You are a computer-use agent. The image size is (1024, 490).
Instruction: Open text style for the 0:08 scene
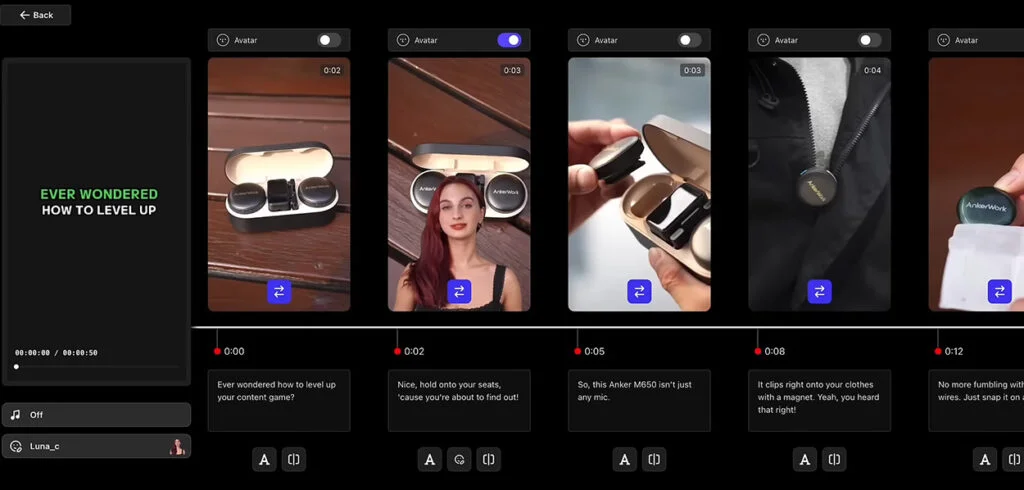coord(805,459)
